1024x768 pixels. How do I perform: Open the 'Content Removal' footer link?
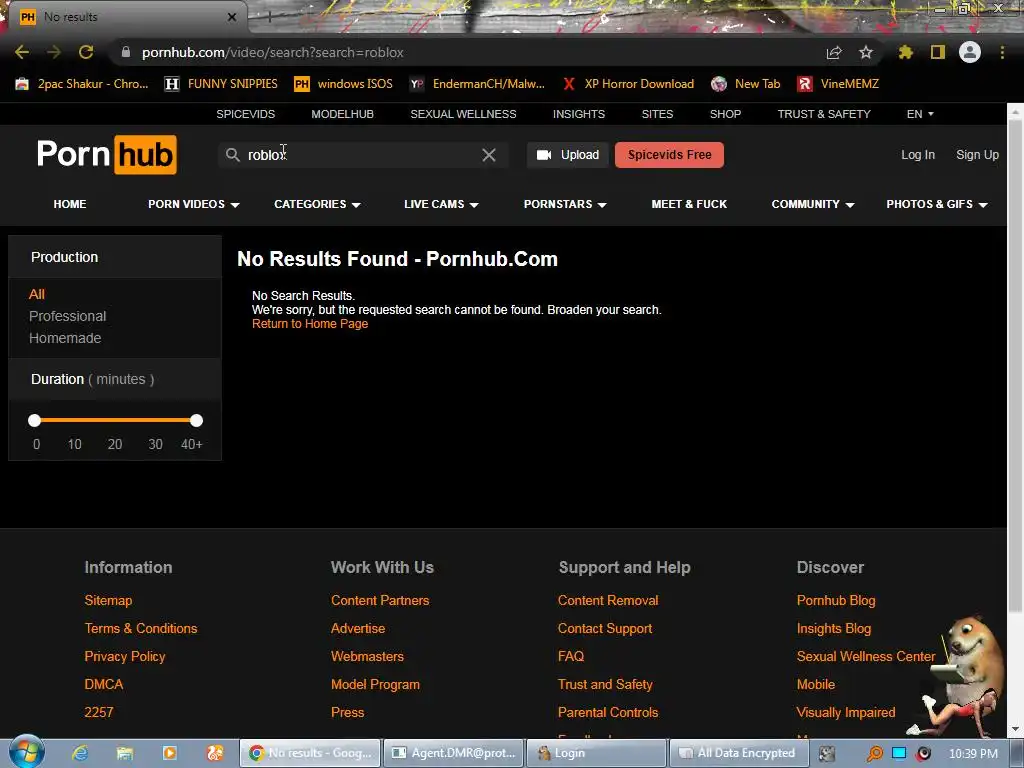click(608, 600)
